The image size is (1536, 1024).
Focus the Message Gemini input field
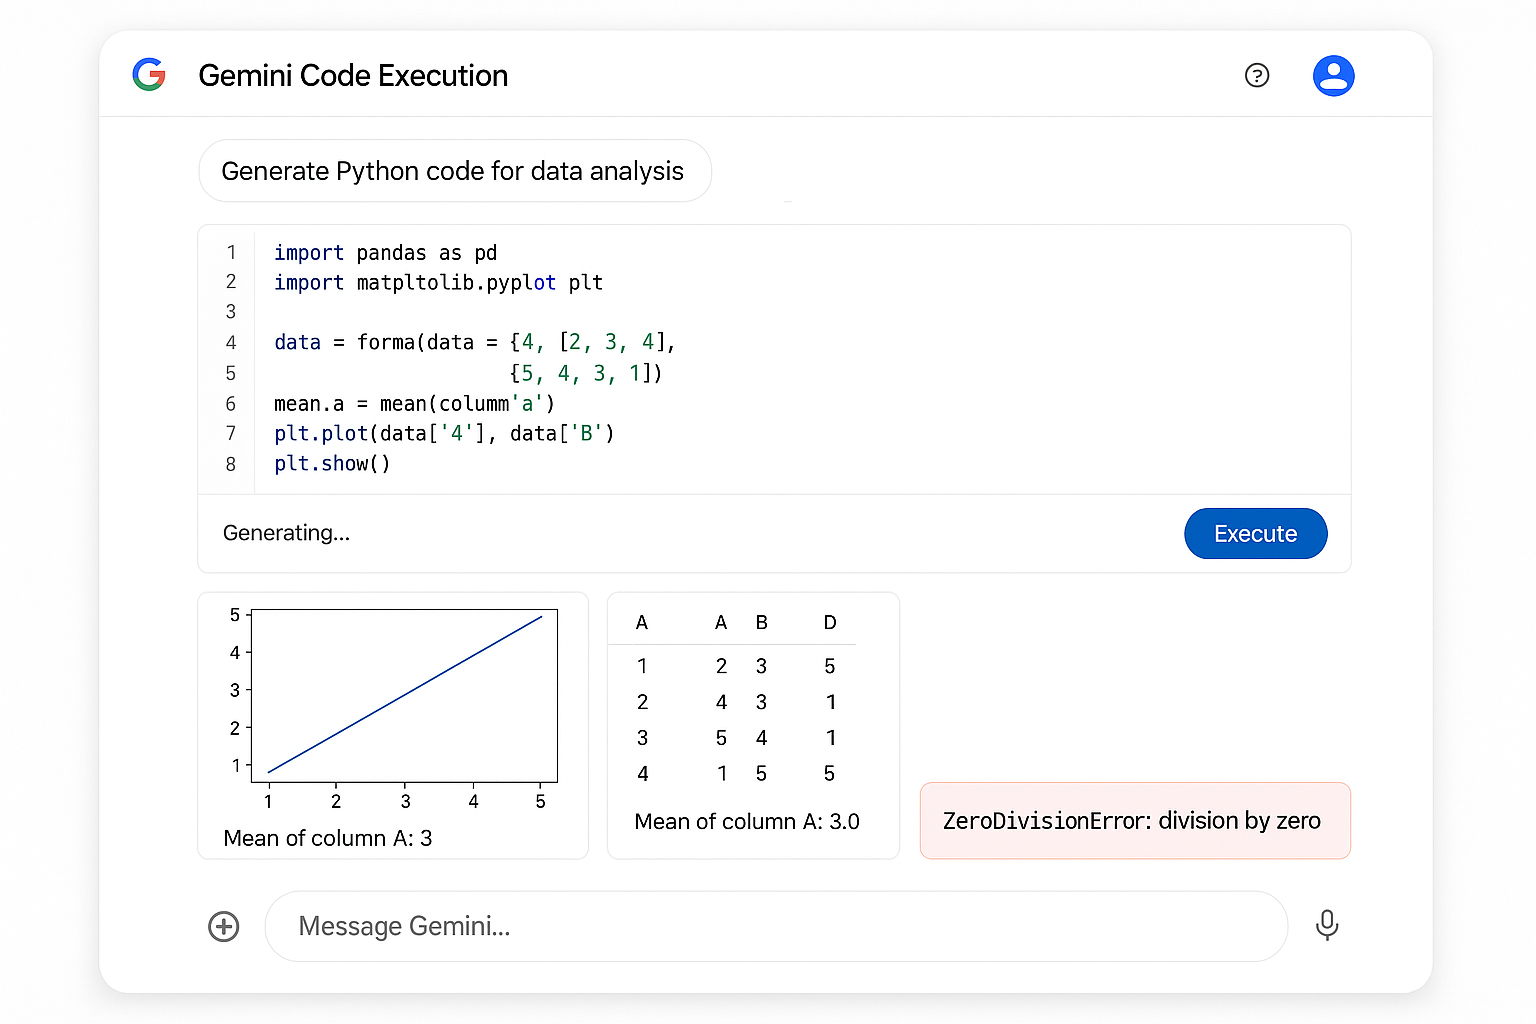tap(776, 926)
